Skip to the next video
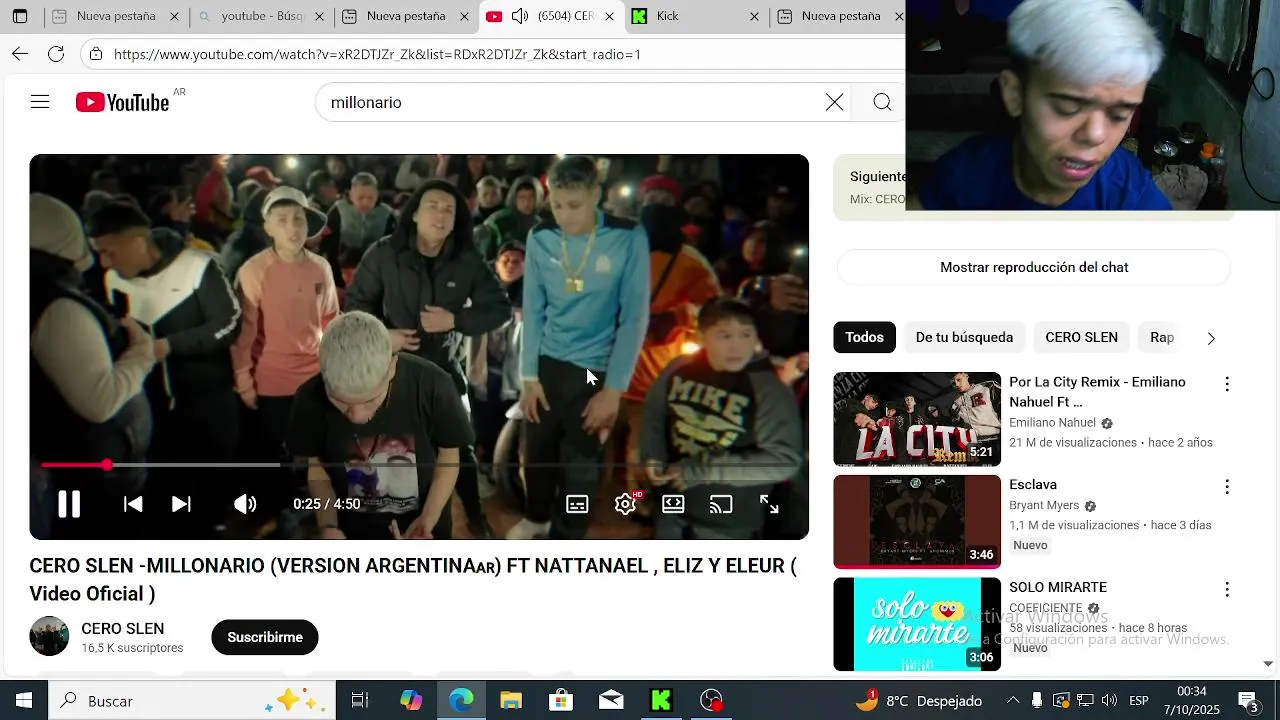 pyautogui.click(x=181, y=504)
